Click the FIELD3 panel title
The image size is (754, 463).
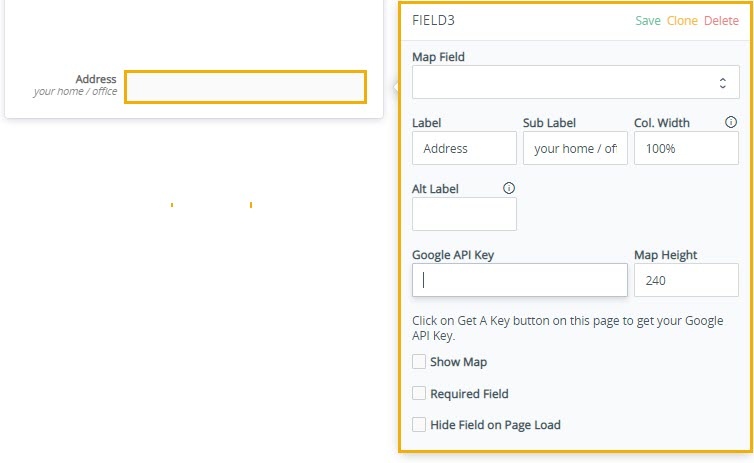[433, 20]
